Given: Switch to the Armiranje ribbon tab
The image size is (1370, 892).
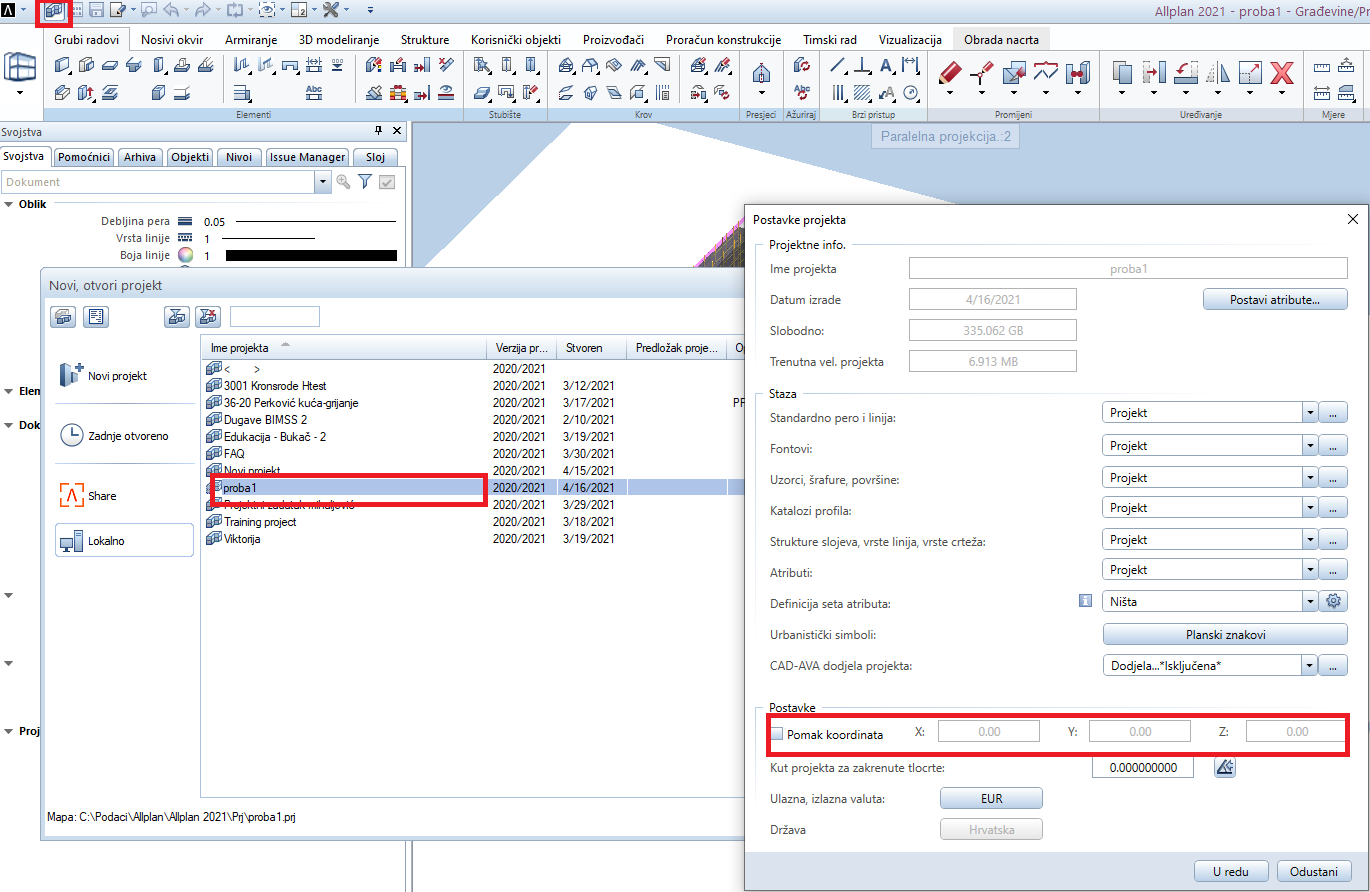Looking at the screenshot, I should tap(252, 40).
